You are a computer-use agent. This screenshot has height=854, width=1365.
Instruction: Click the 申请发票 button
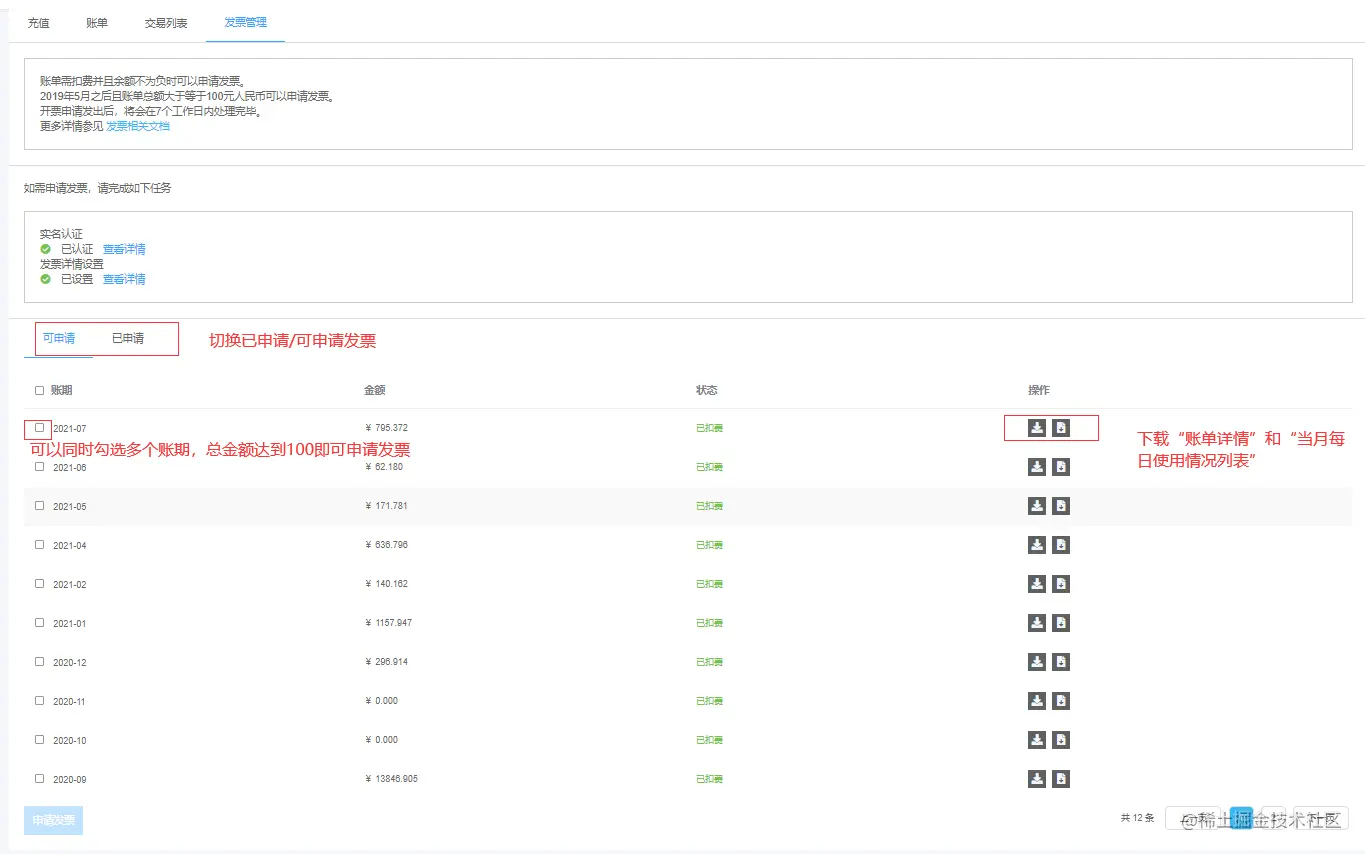(x=53, y=820)
